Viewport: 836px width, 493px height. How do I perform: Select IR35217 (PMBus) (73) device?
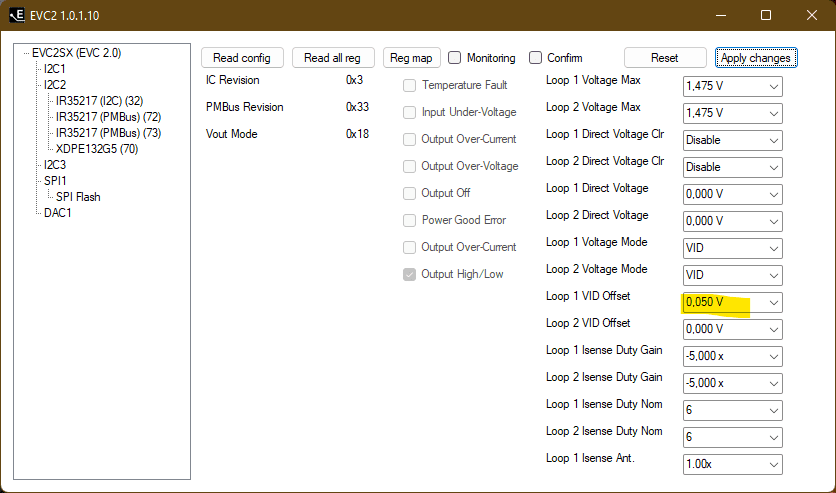(108, 133)
